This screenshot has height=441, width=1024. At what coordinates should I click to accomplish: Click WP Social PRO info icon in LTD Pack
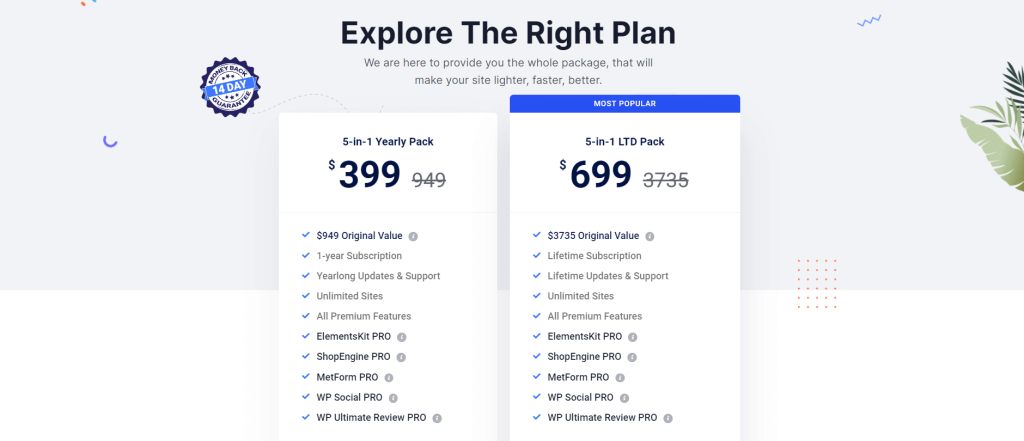pyautogui.click(x=624, y=398)
